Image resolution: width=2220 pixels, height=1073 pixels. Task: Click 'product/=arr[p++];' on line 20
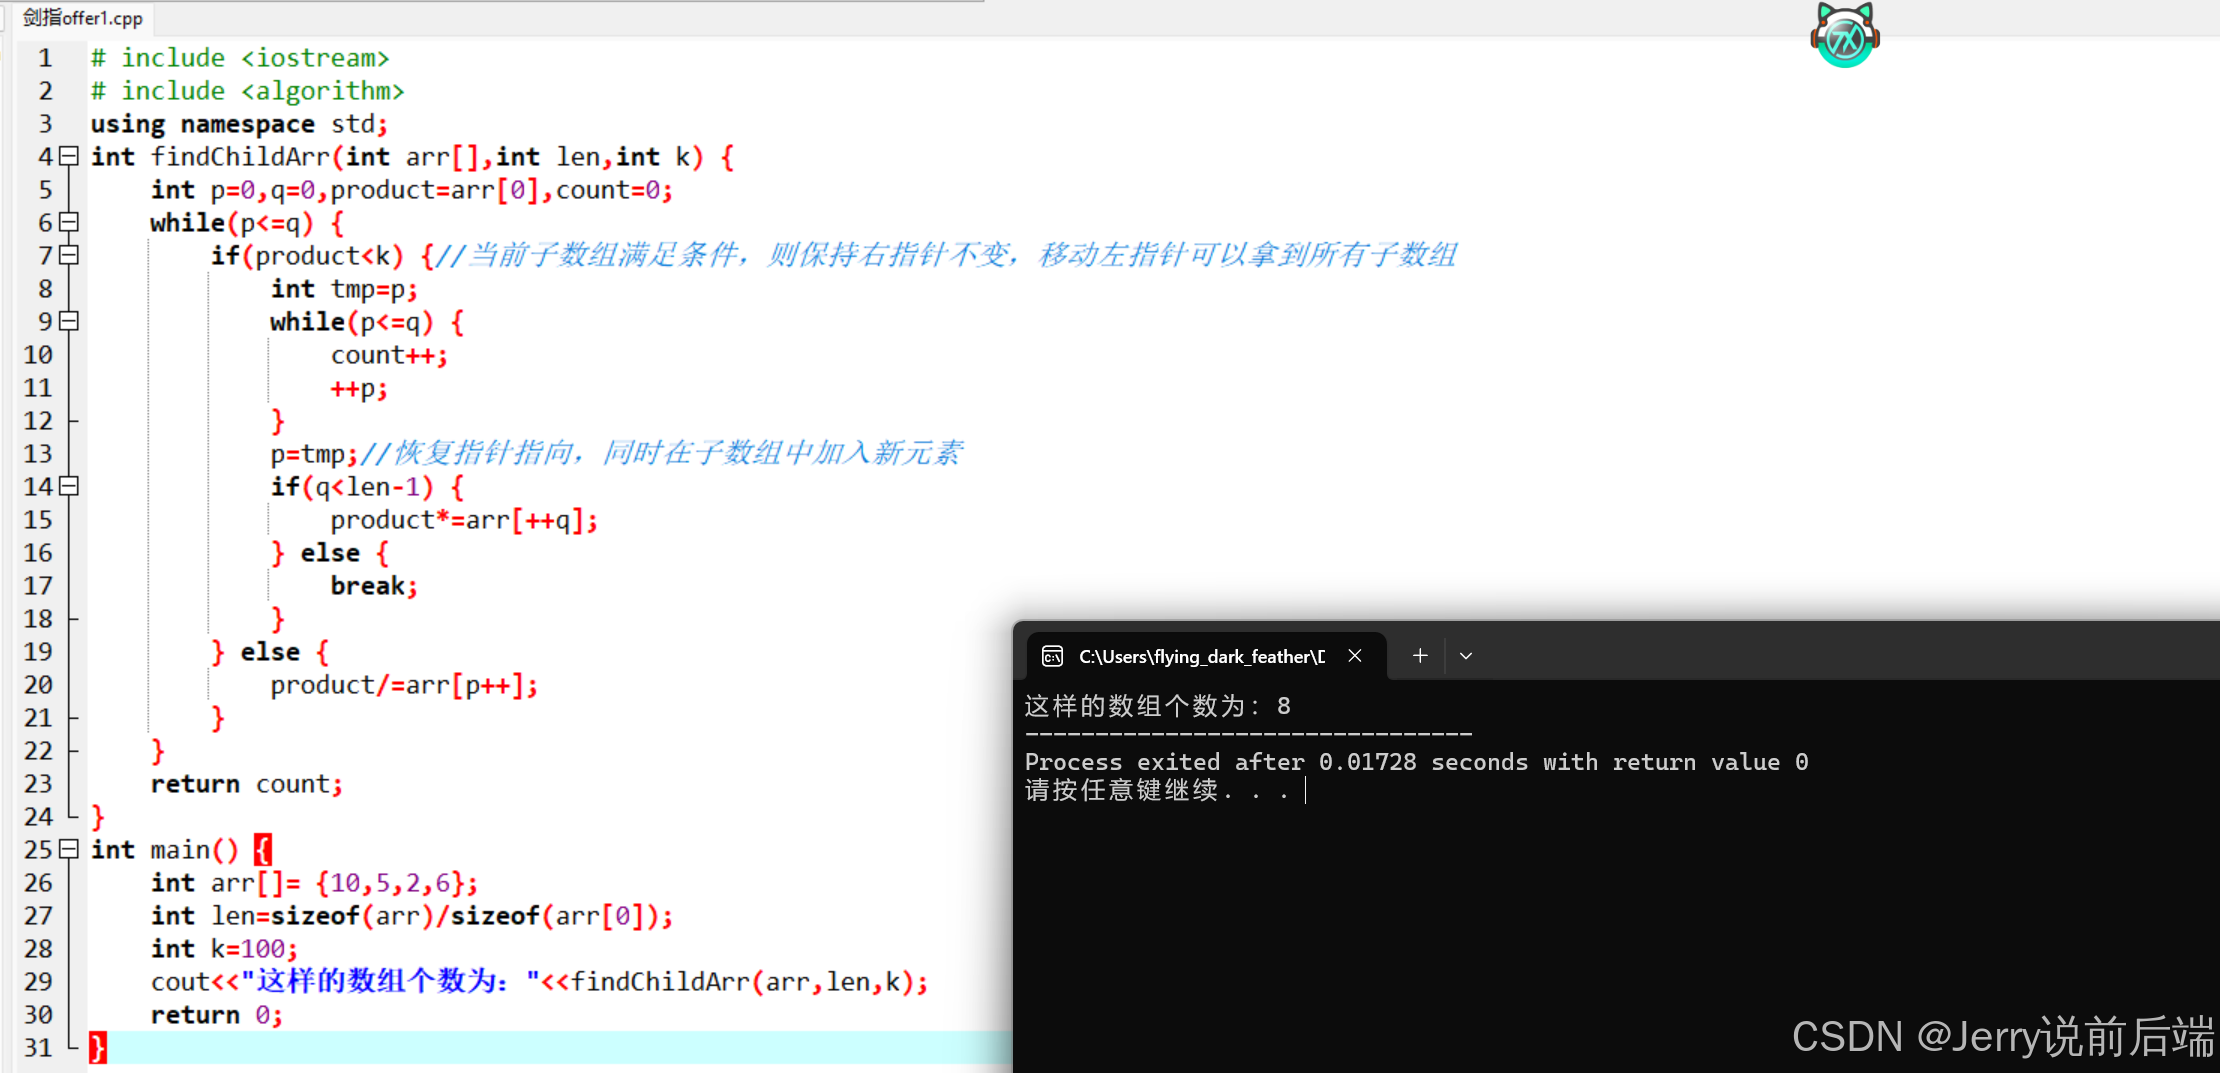(404, 685)
